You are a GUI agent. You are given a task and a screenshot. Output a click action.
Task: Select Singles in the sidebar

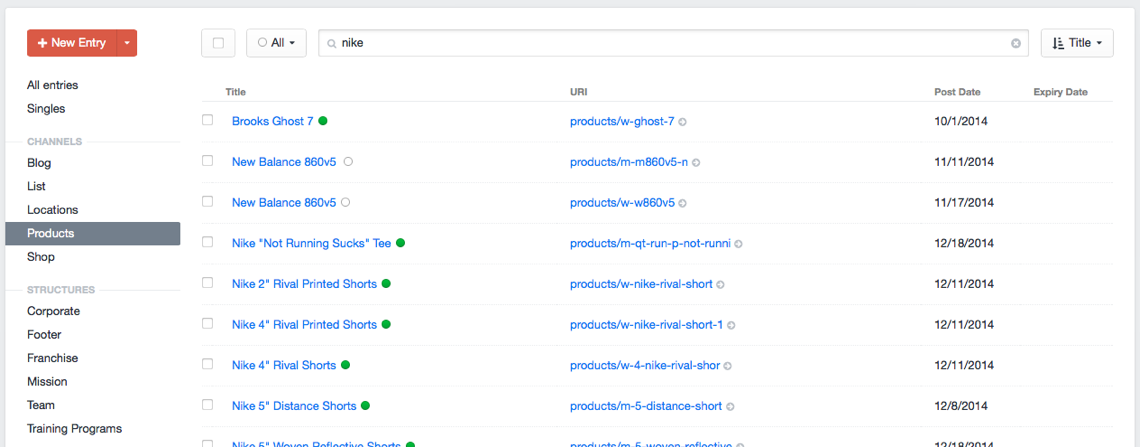point(46,108)
